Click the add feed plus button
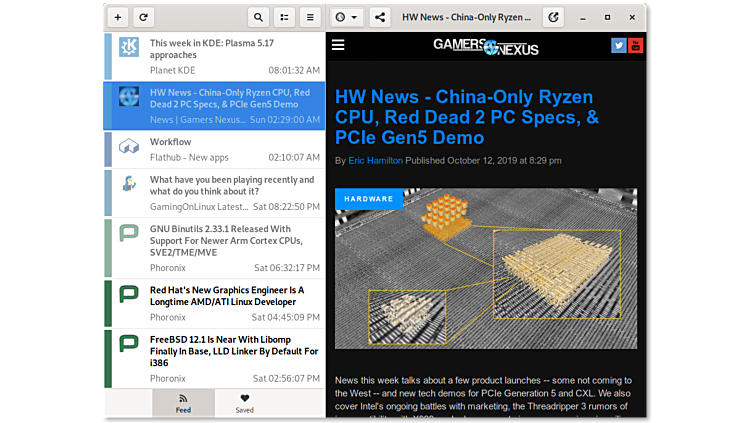This screenshot has height=423, width=752. tap(118, 17)
